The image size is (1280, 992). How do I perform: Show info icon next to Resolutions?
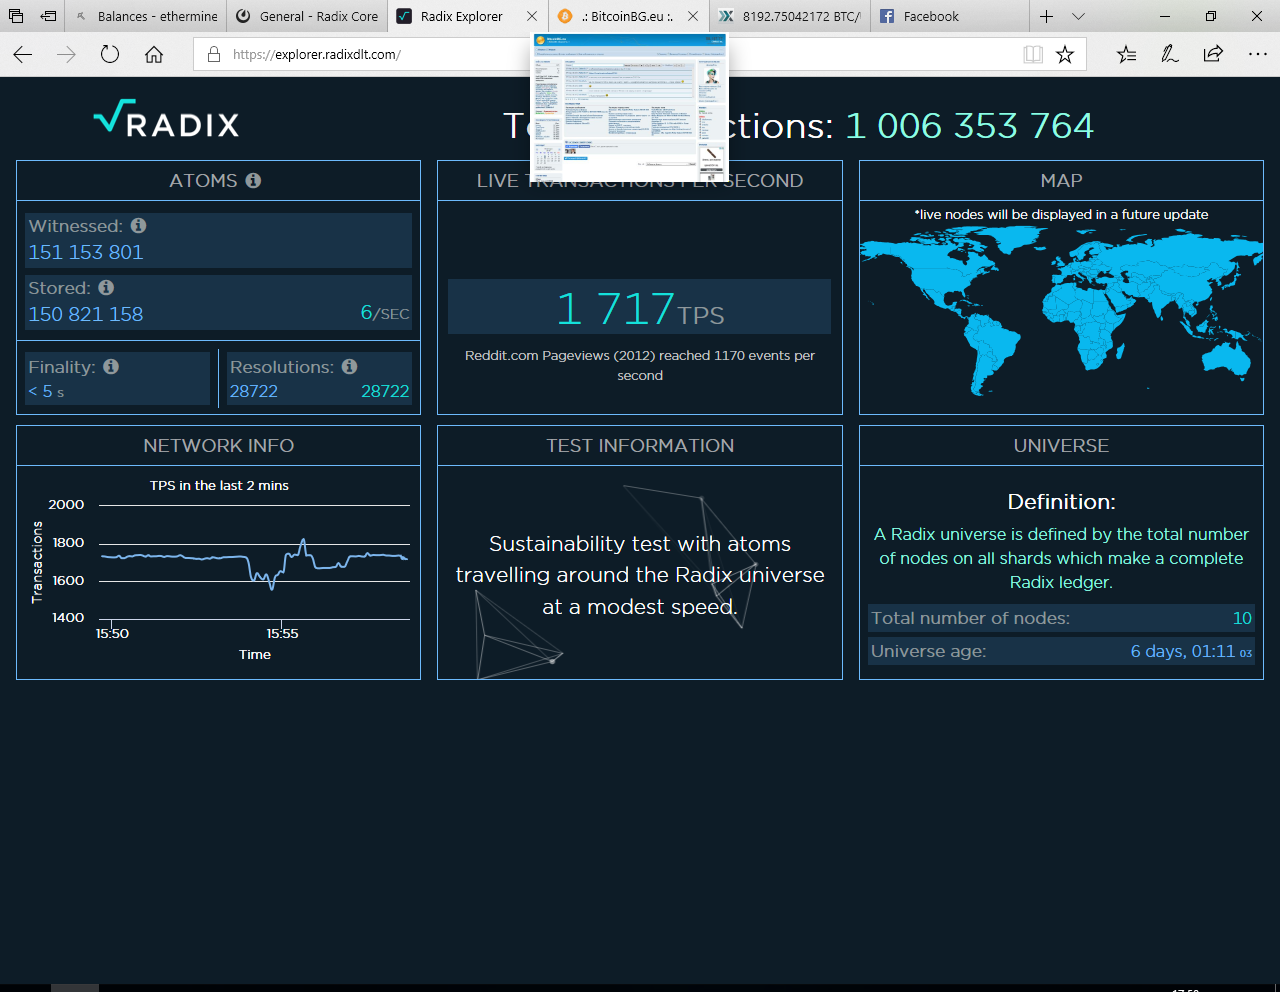pyautogui.click(x=349, y=367)
